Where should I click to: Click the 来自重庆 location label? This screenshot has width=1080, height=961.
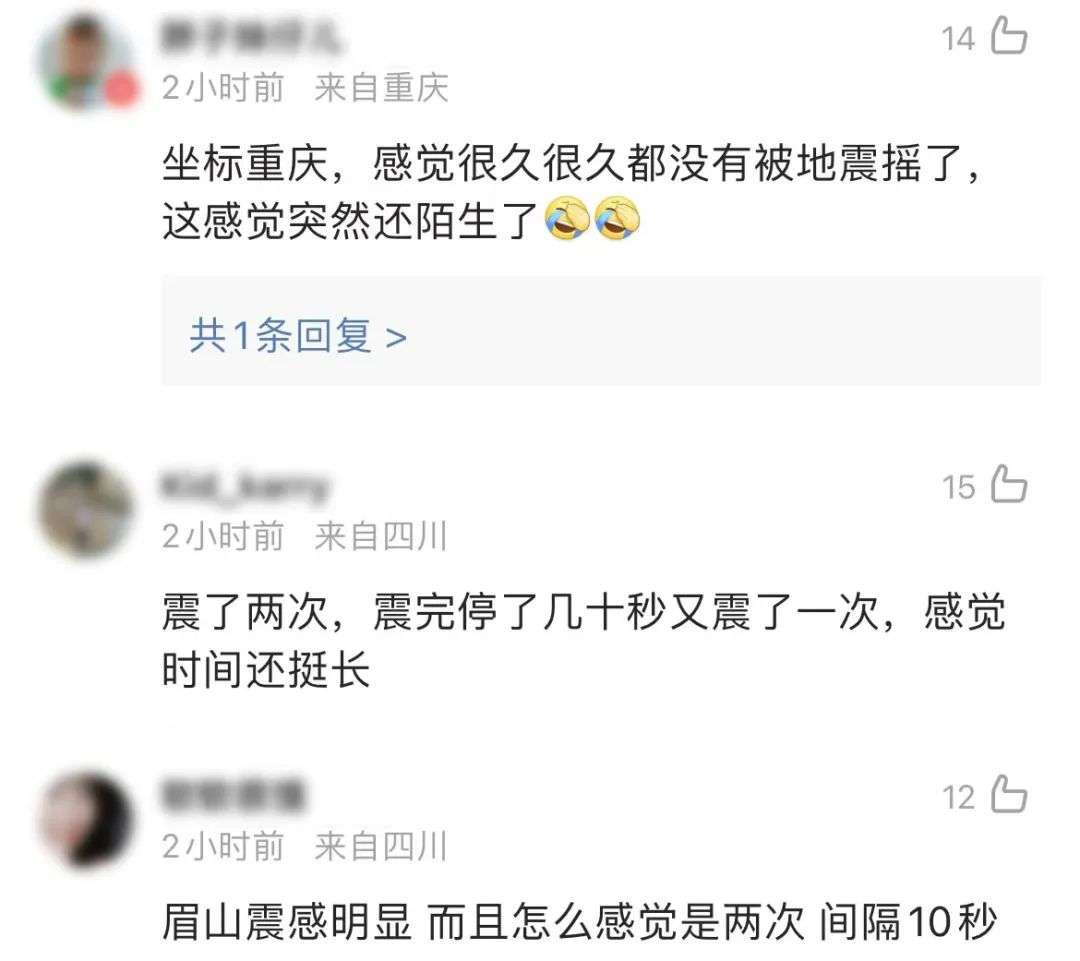(x=382, y=88)
